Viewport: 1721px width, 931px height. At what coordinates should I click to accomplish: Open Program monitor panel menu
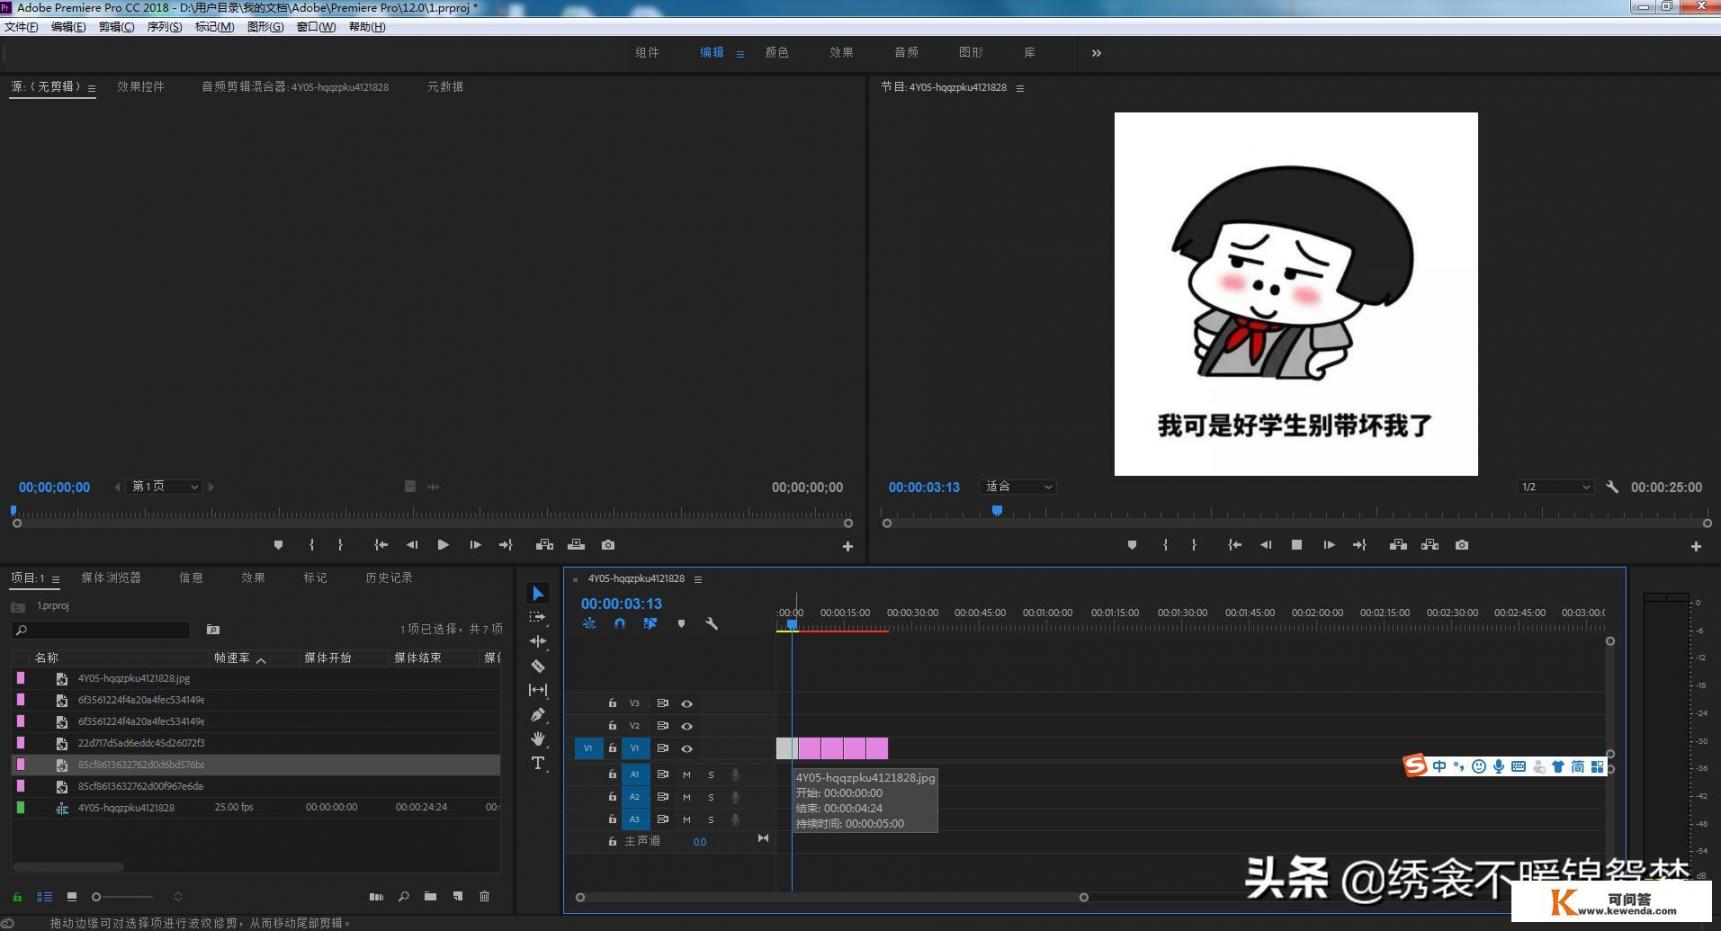click(x=1020, y=88)
